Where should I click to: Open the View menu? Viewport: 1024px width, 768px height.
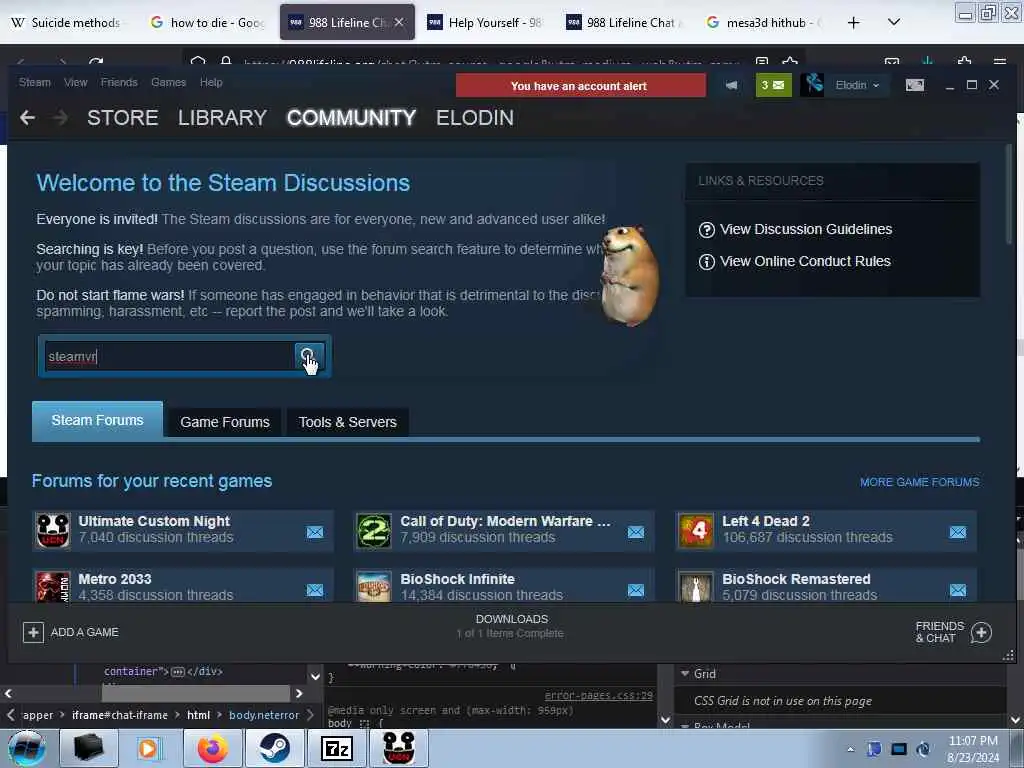click(x=75, y=82)
